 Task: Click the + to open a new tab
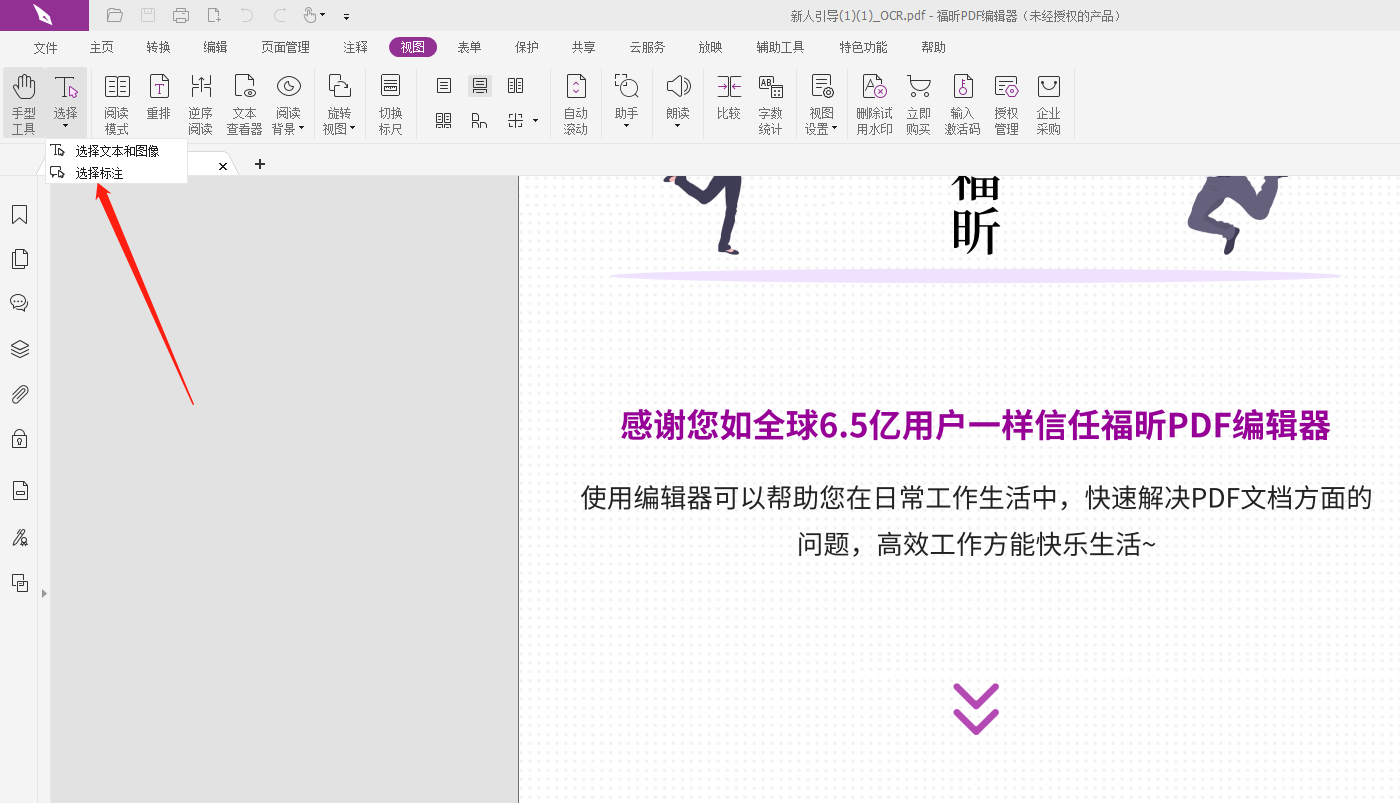[259, 164]
